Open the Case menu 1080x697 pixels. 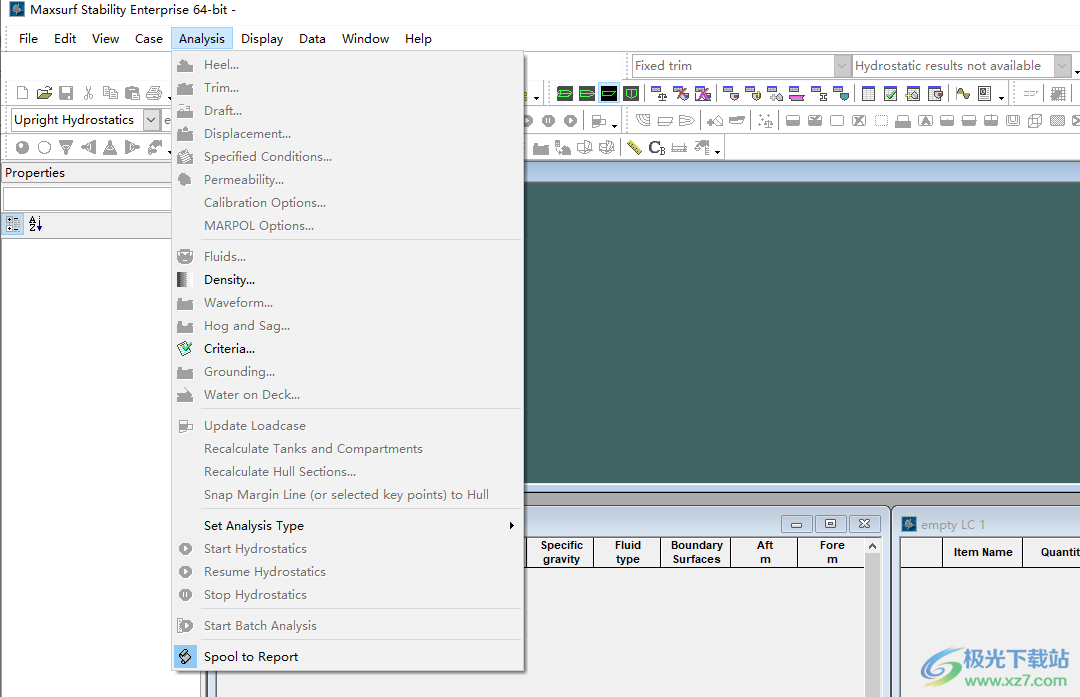coord(149,39)
